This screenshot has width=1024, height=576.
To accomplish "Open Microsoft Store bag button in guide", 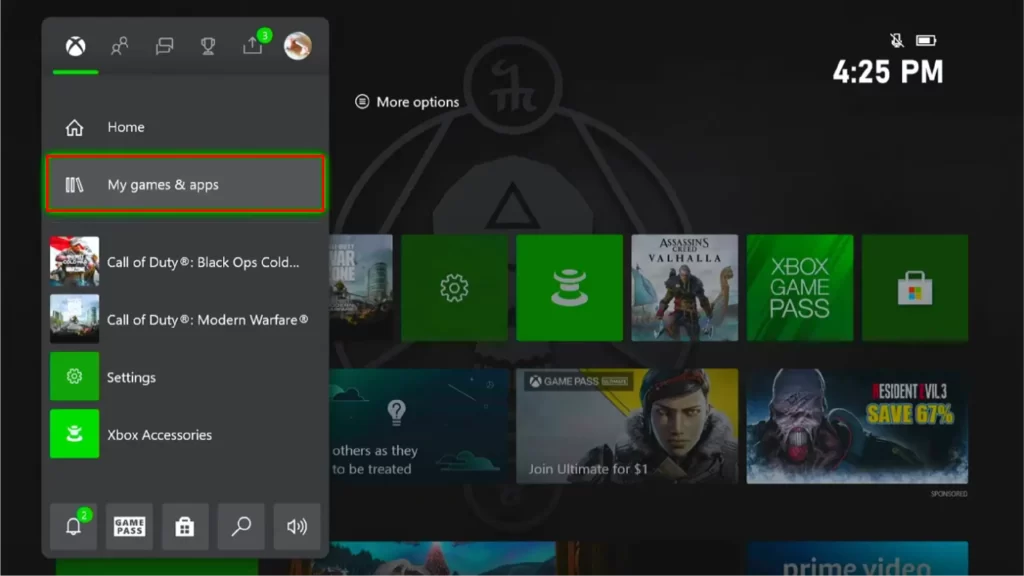I will point(185,526).
